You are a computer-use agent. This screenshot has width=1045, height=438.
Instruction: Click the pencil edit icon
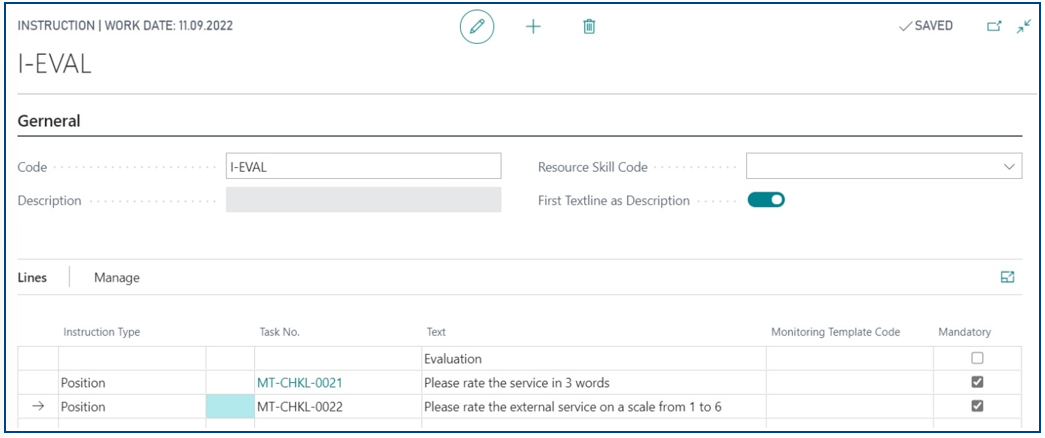click(477, 27)
